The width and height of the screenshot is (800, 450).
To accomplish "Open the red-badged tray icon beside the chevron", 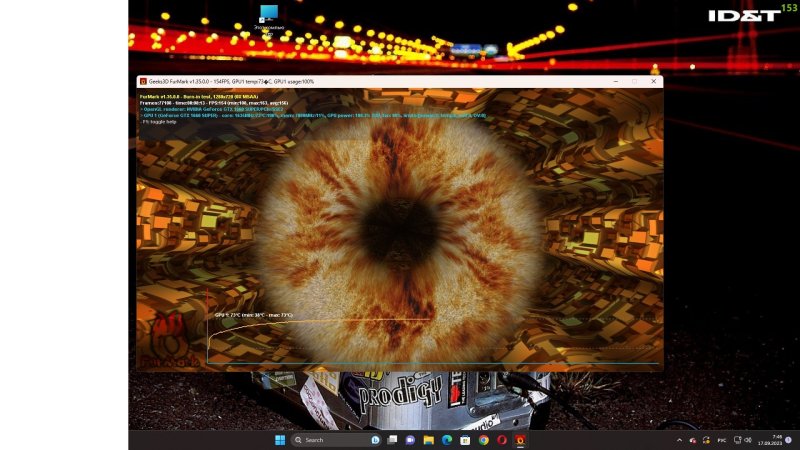I will click(x=692, y=440).
